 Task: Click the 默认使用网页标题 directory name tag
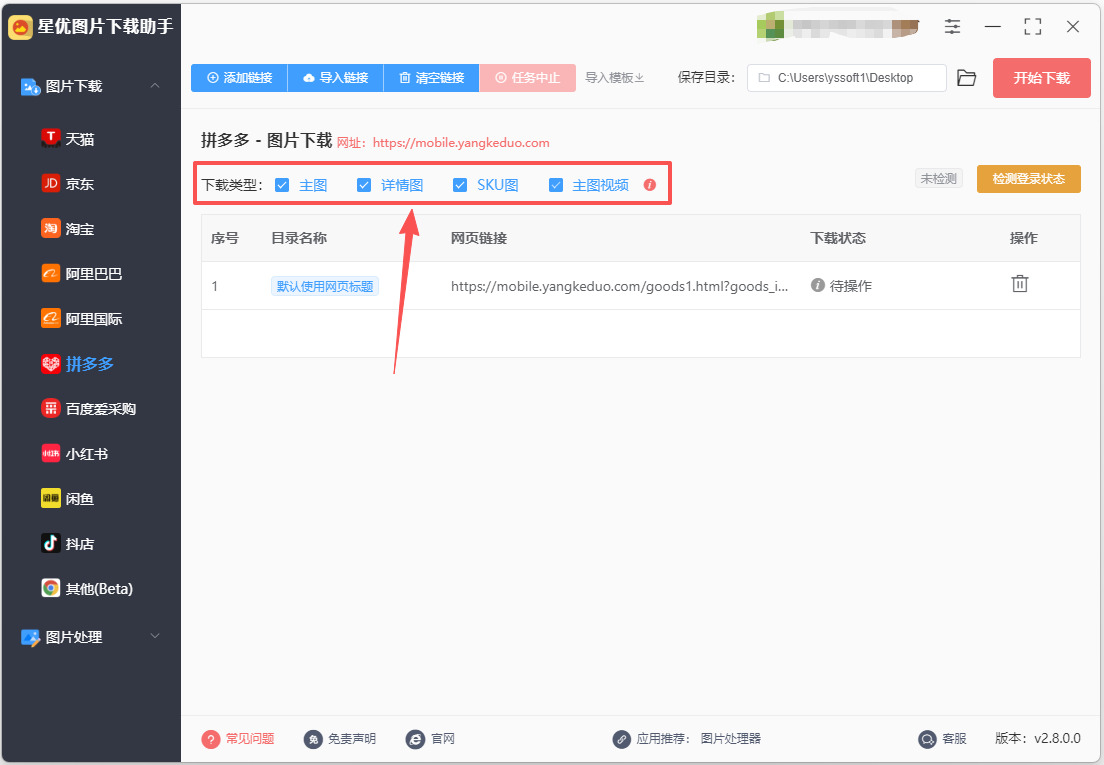point(325,286)
